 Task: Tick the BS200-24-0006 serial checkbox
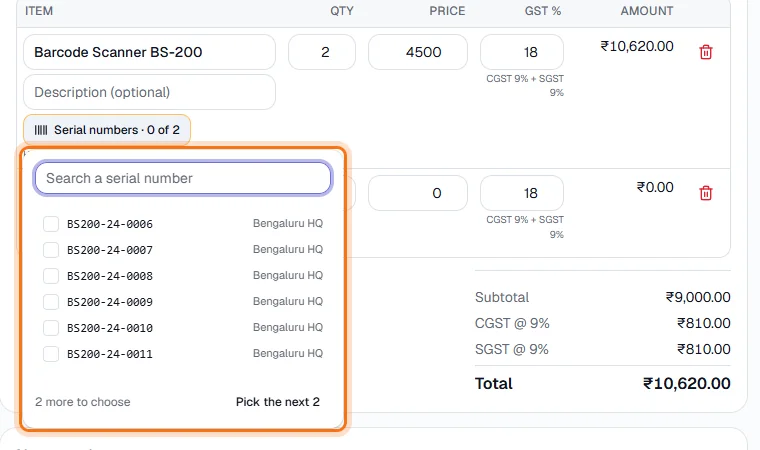pos(51,224)
